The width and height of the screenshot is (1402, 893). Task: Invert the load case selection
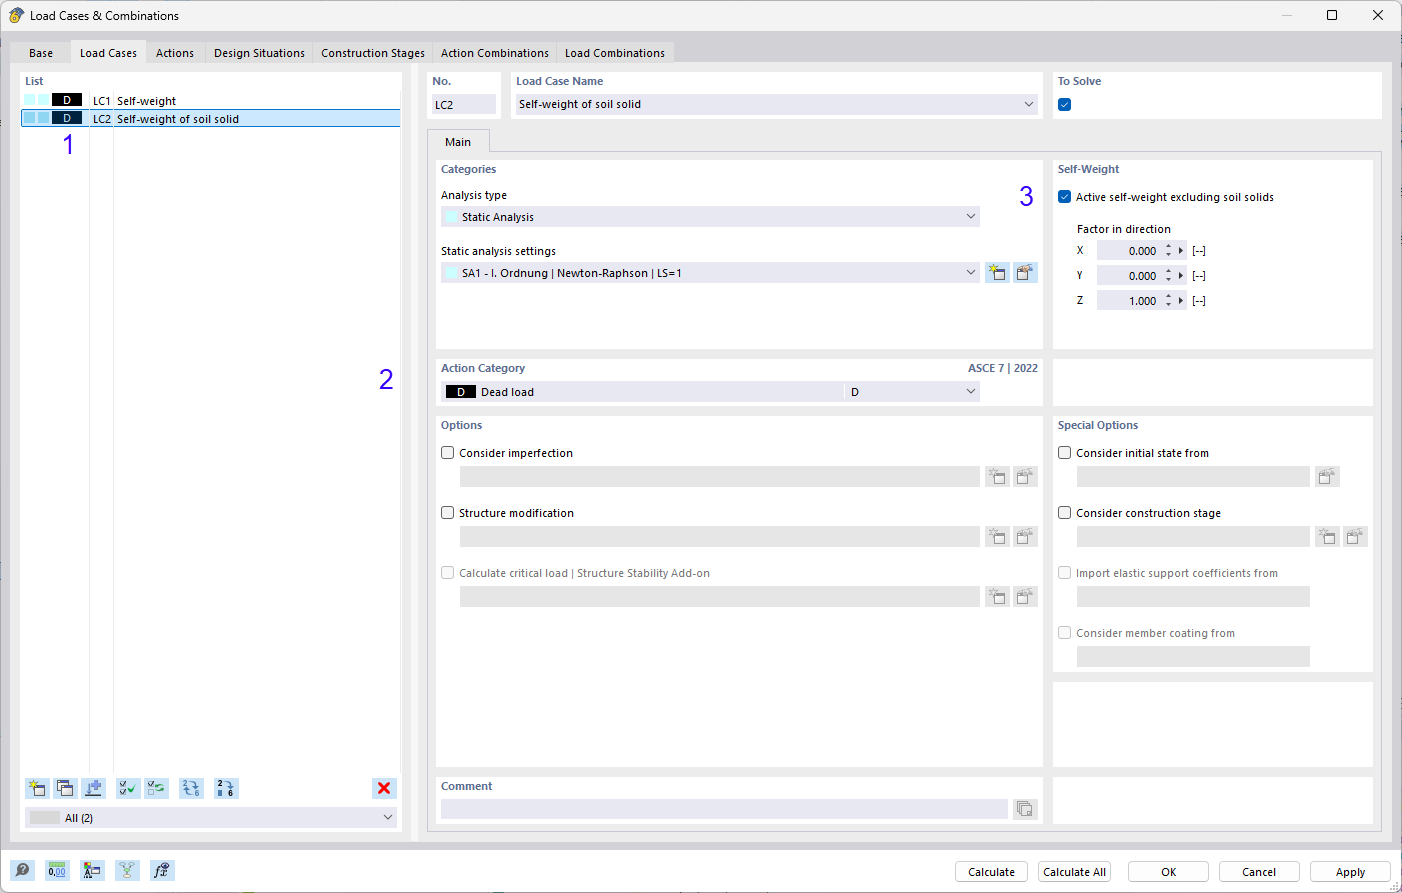157,788
